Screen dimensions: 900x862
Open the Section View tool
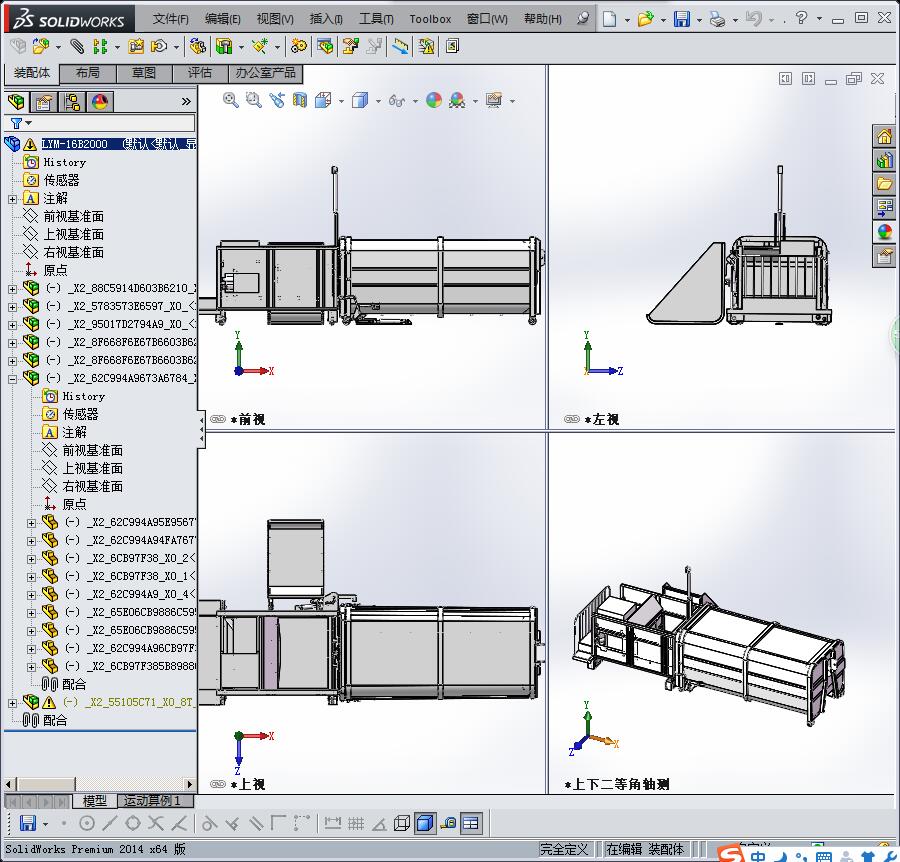pyautogui.click(x=300, y=100)
